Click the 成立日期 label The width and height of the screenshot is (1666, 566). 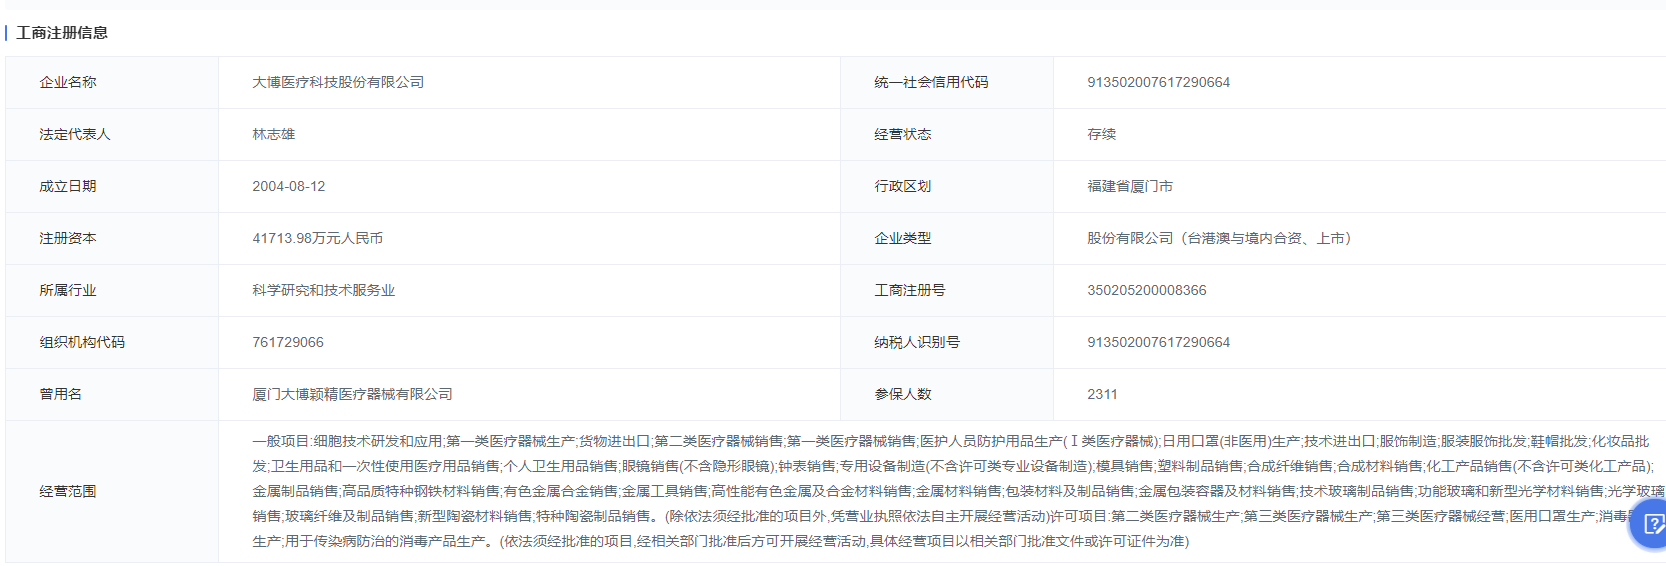pos(68,186)
